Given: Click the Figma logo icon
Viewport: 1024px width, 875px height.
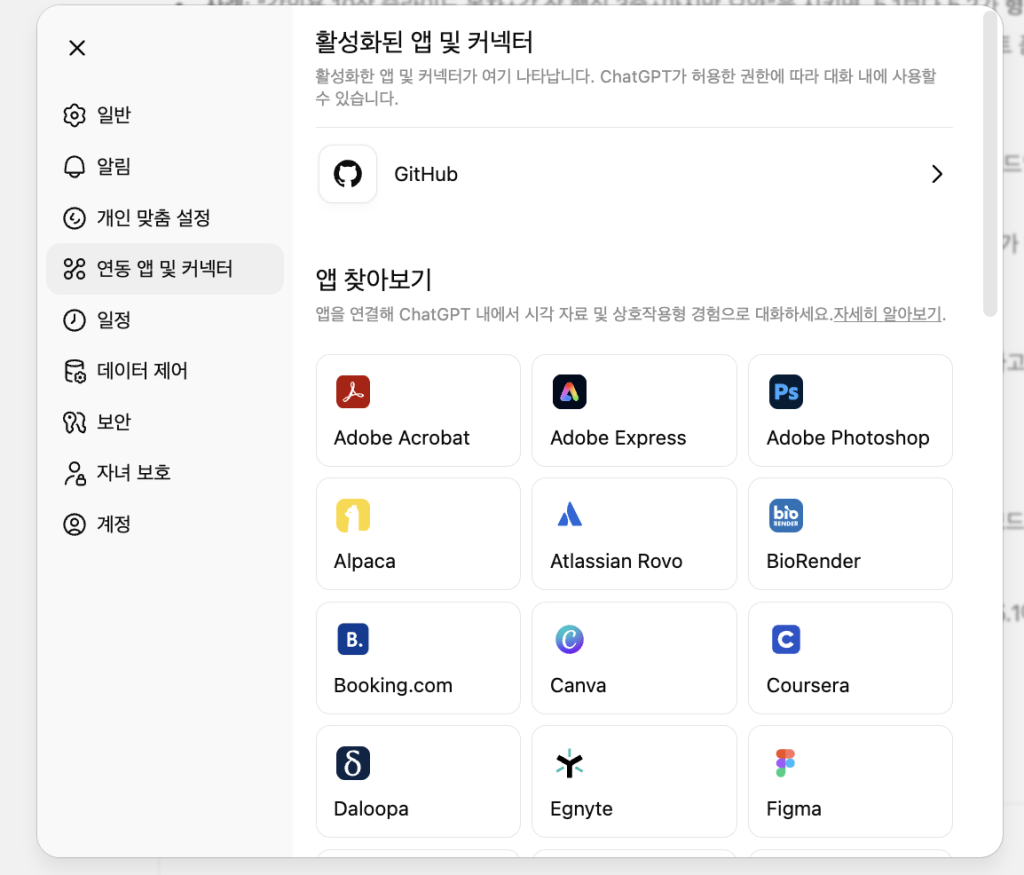Looking at the screenshot, I should click(786, 763).
